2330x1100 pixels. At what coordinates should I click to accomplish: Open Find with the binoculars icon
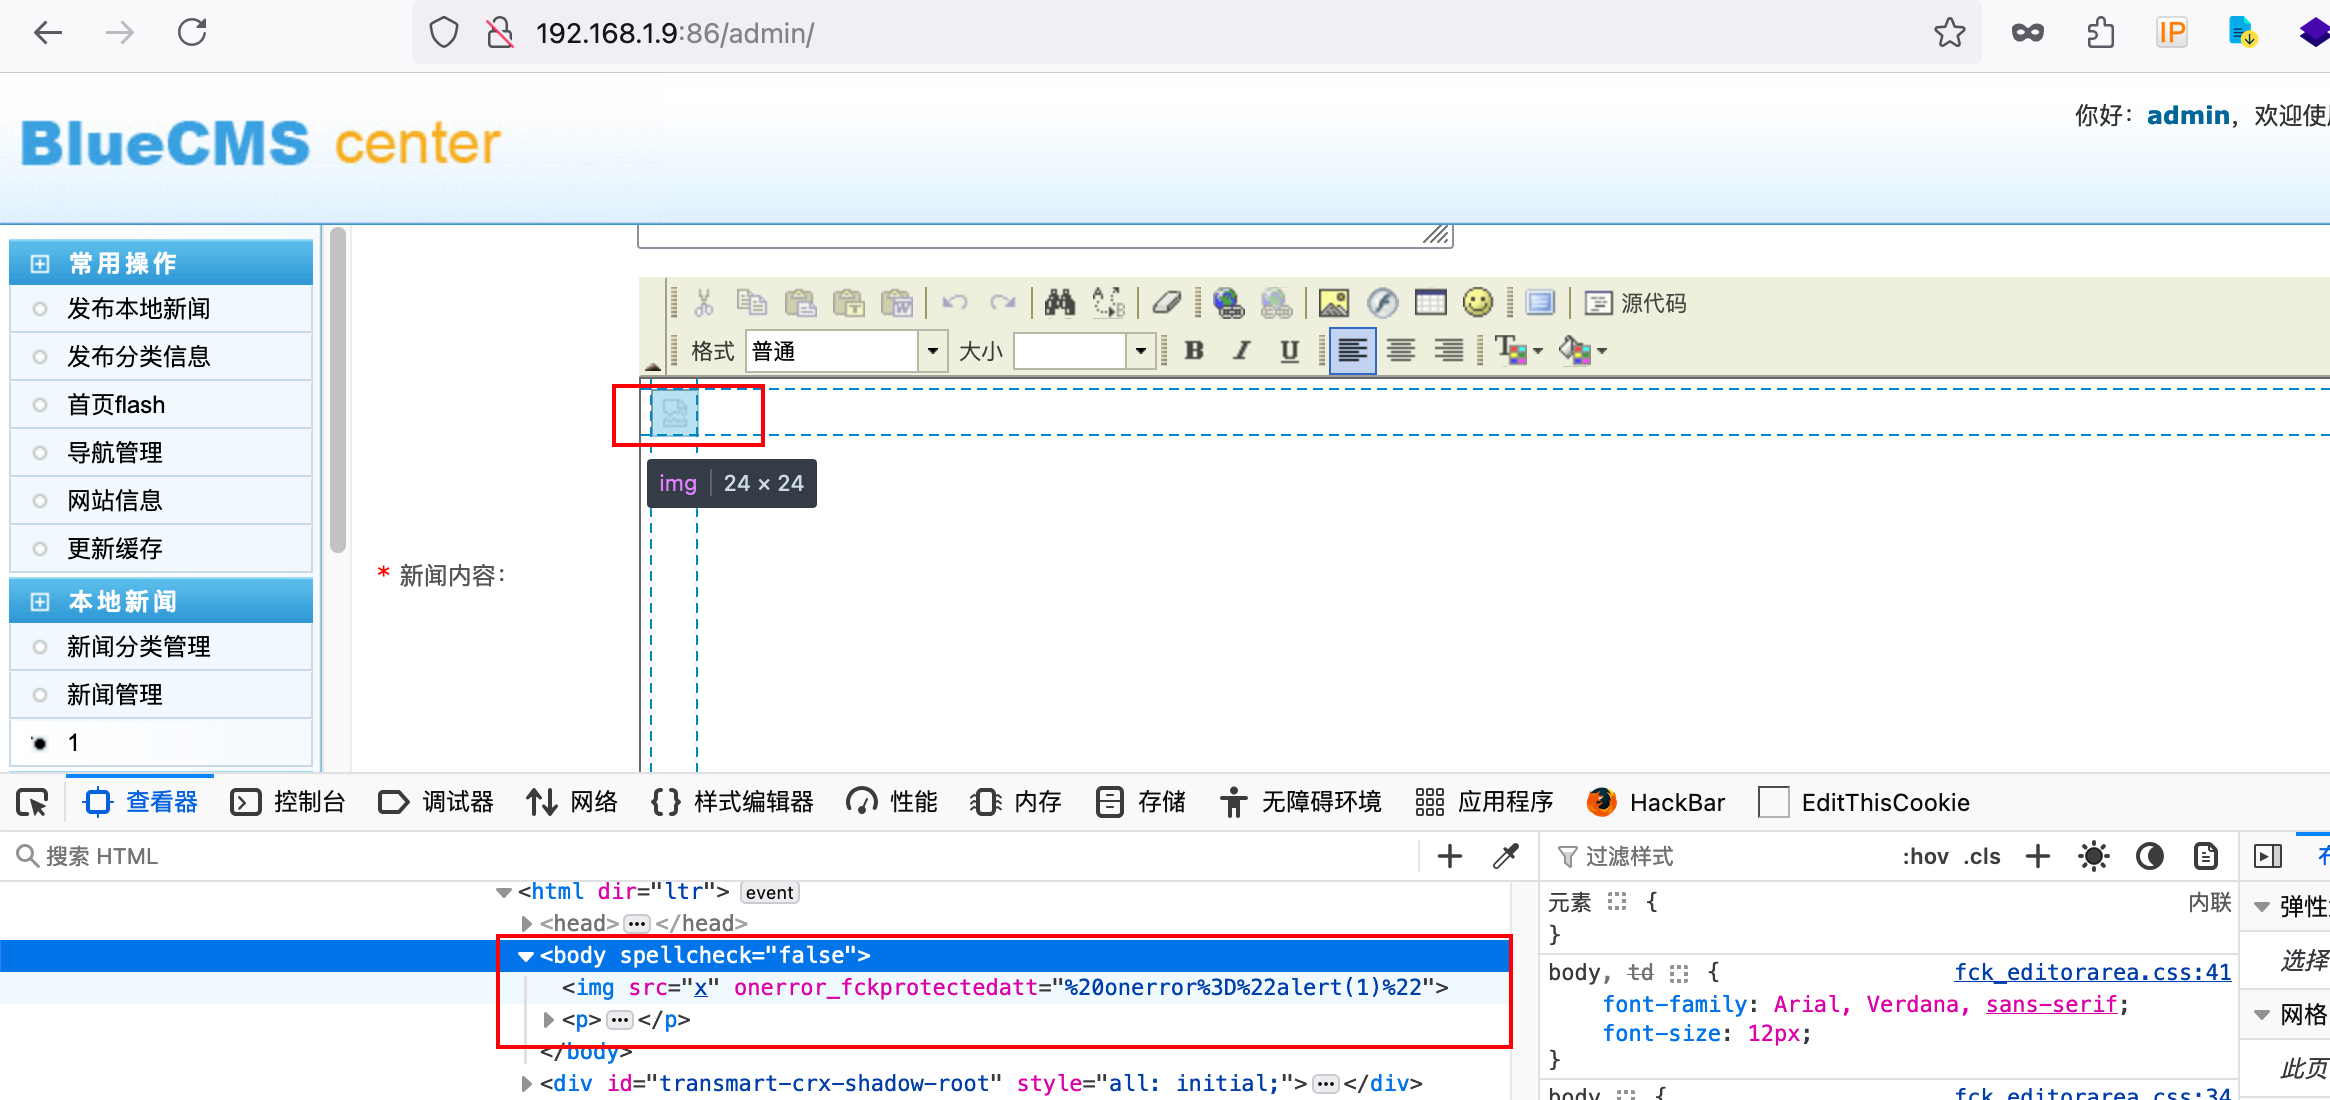click(1060, 302)
